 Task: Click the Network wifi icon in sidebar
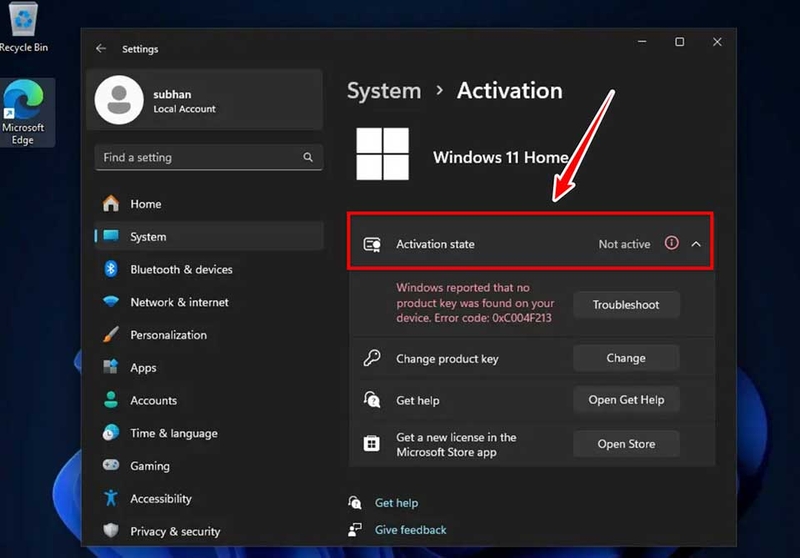pyautogui.click(x=111, y=301)
